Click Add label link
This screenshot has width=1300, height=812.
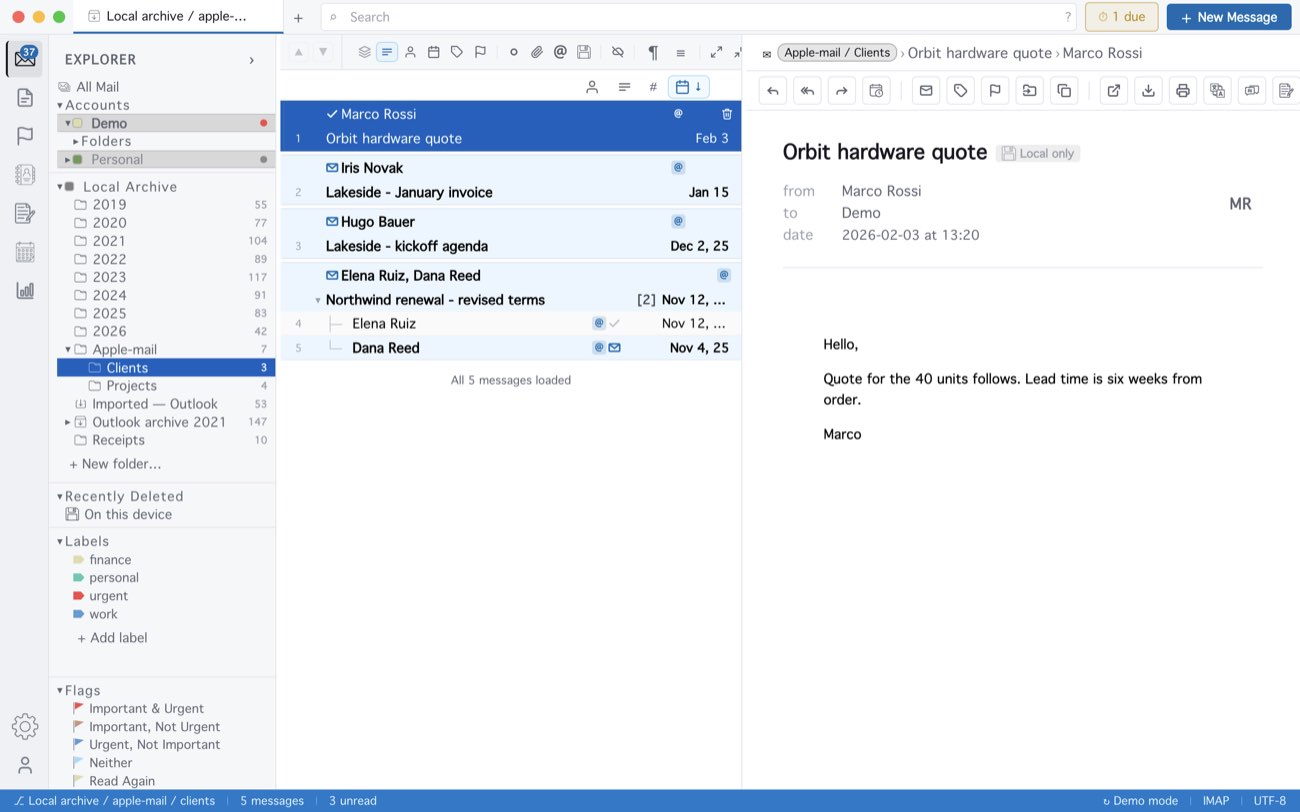pos(112,638)
